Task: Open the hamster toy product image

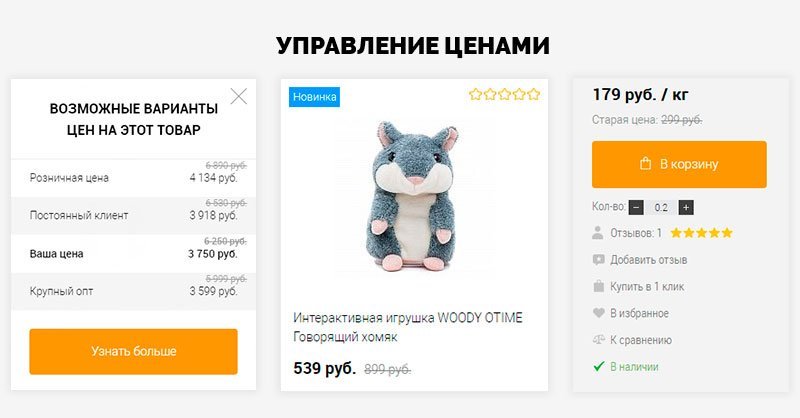Action: point(414,196)
